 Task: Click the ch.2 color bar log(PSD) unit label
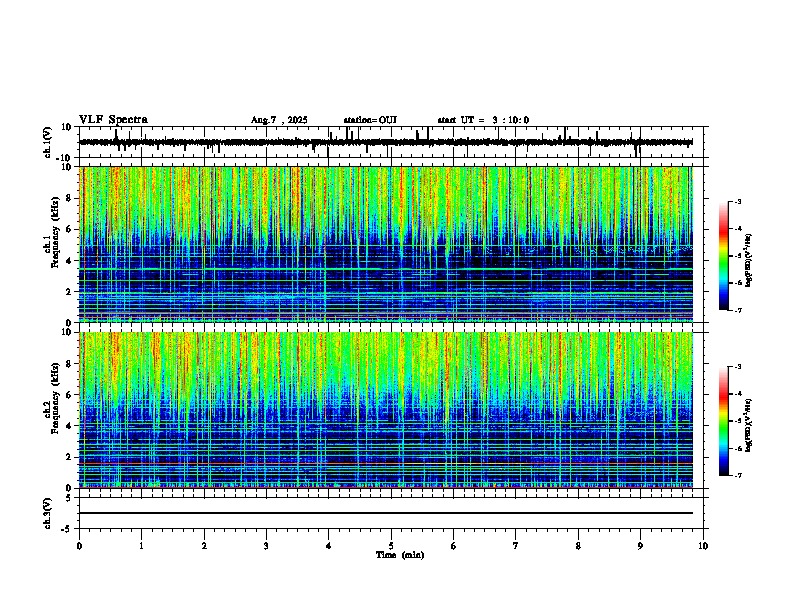click(x=748, y=425)
